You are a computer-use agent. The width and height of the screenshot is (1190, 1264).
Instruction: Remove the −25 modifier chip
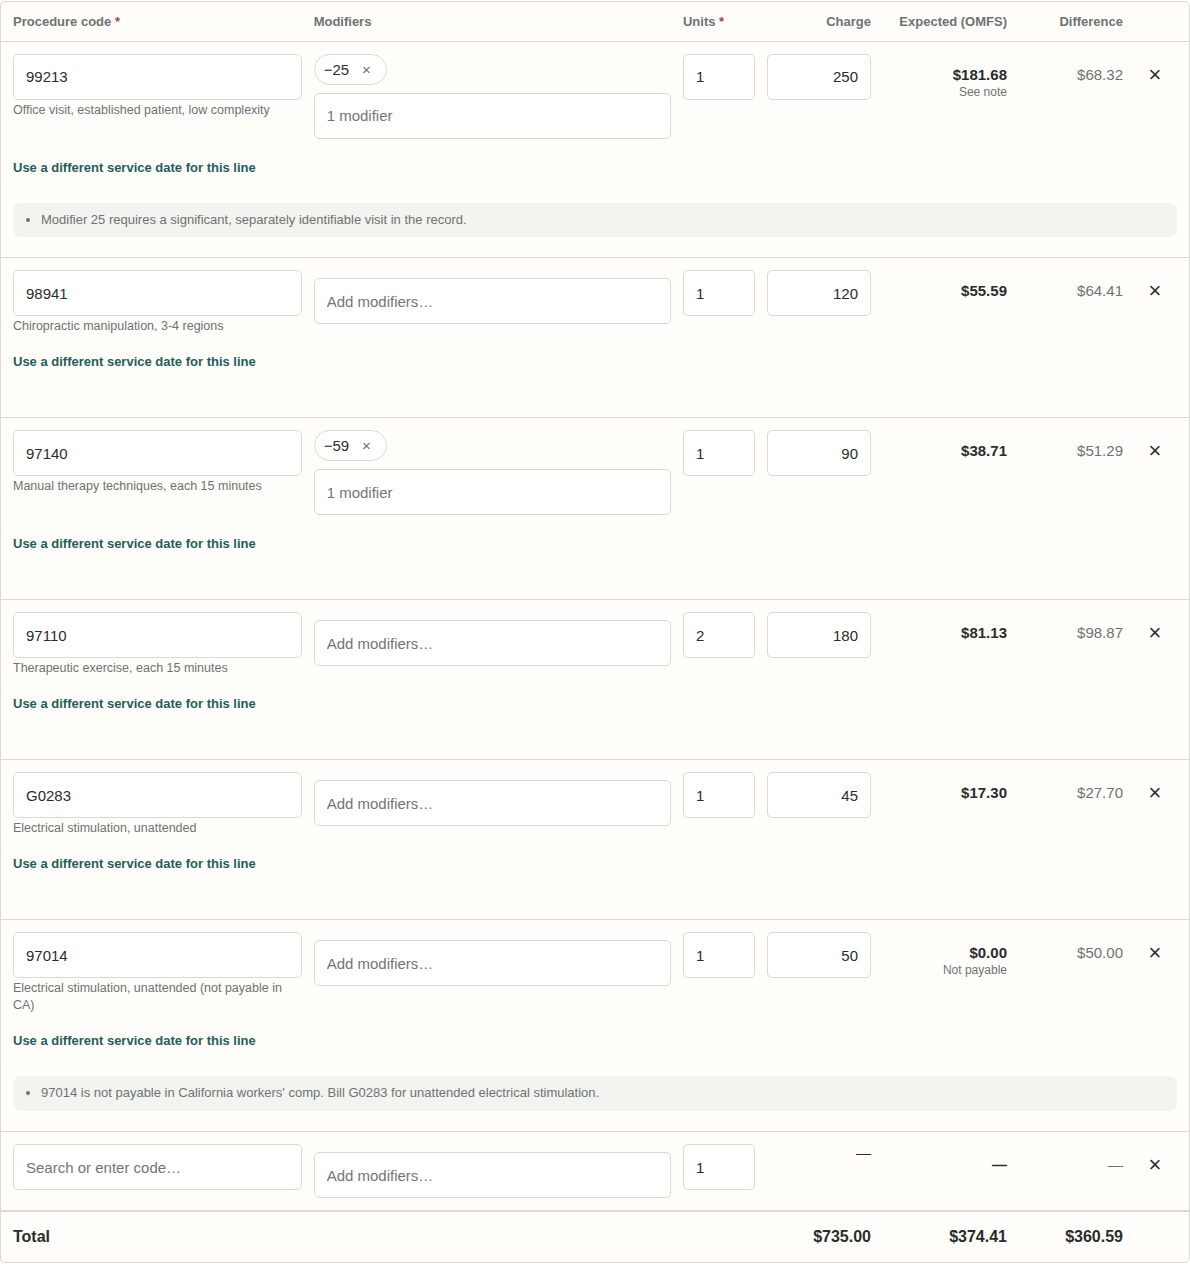tap(366, 70)
